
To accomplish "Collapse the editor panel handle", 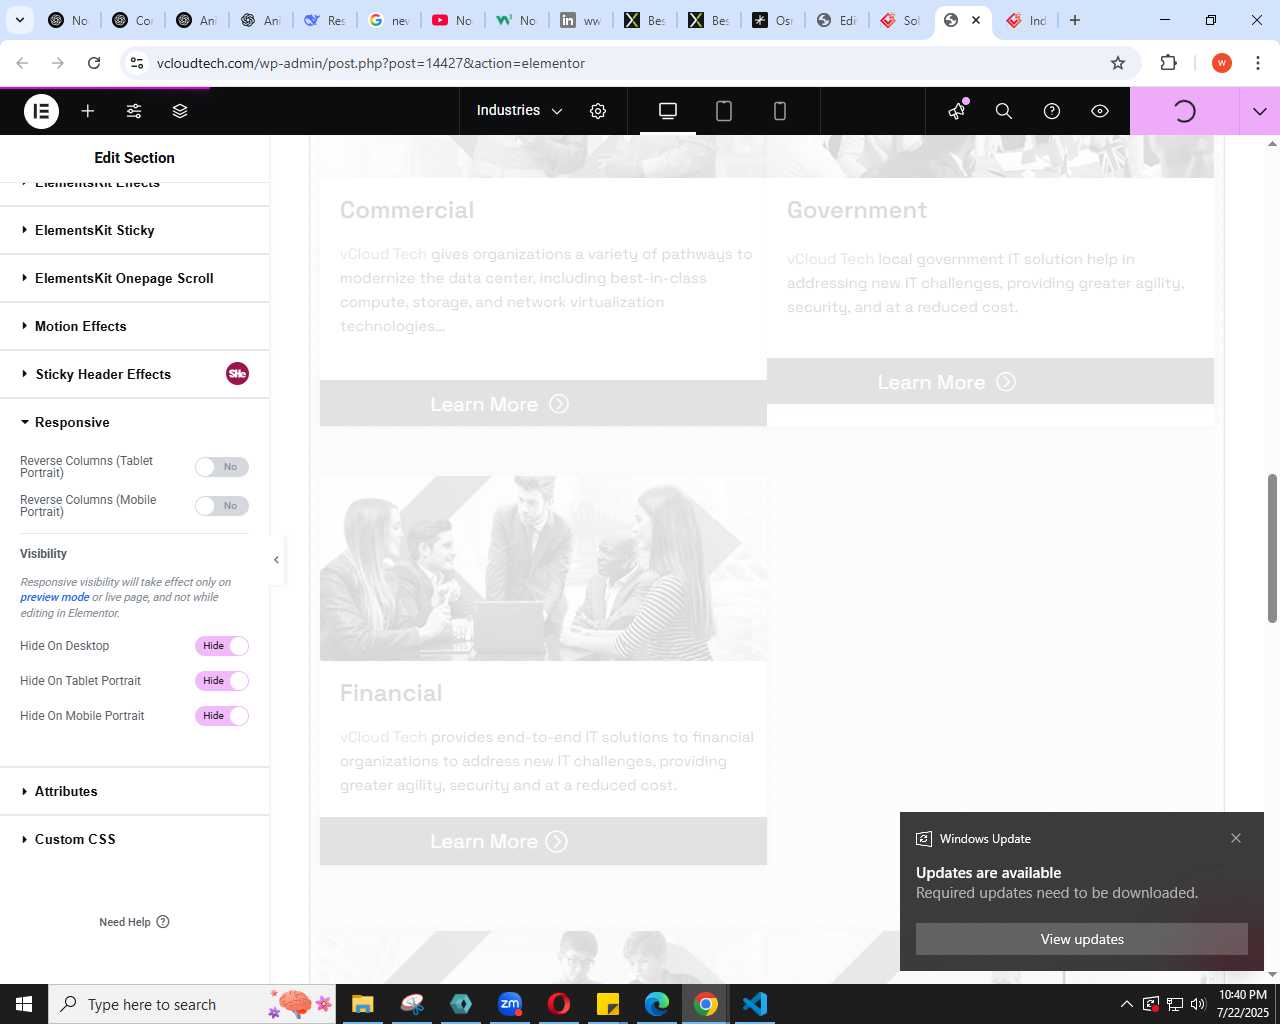I will click(x=276, y=560).
